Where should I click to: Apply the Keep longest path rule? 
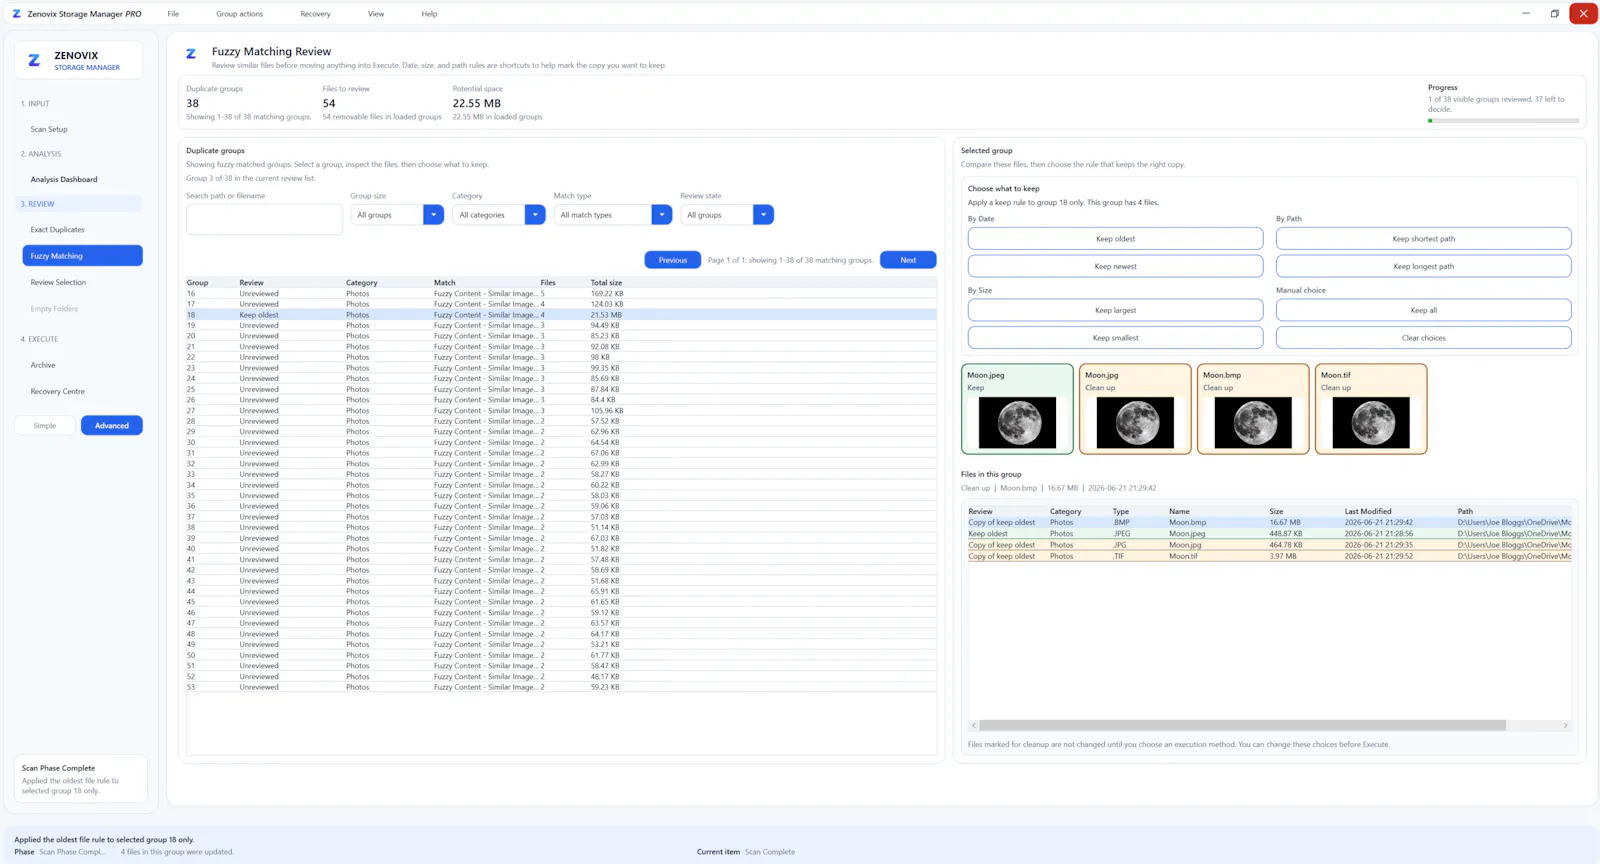1423,267
